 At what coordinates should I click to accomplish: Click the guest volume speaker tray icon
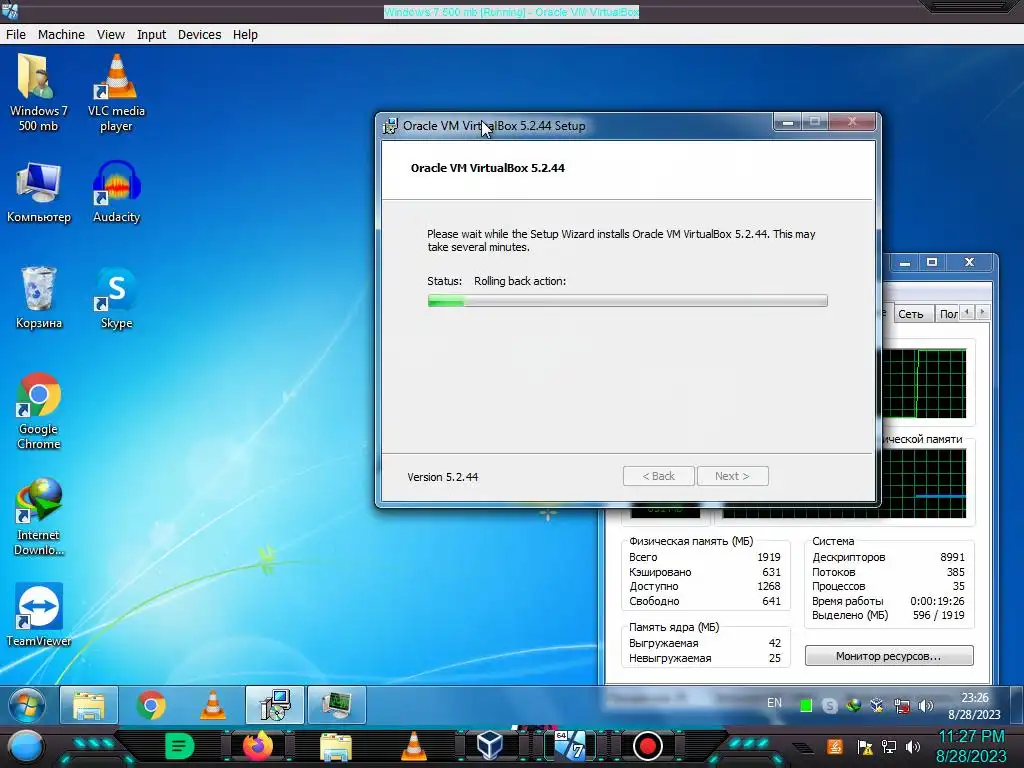[925, 705]
